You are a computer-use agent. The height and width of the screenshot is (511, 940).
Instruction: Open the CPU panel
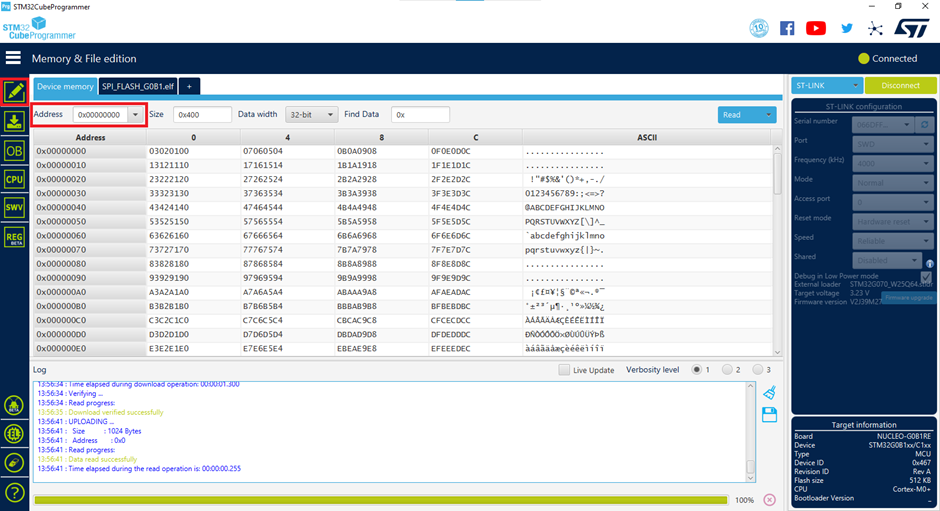(x=14, y=179)
